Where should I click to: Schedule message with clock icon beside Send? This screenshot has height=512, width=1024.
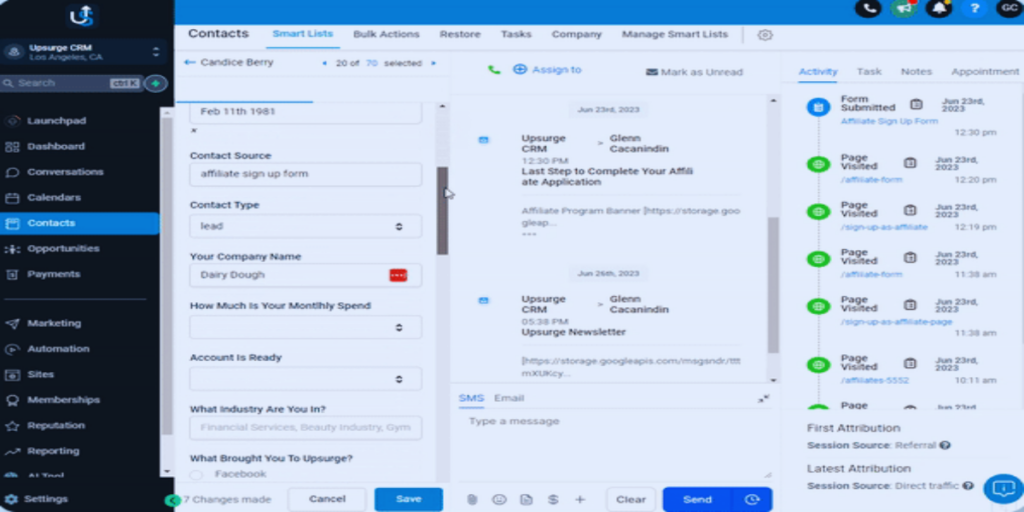[752, 500]
